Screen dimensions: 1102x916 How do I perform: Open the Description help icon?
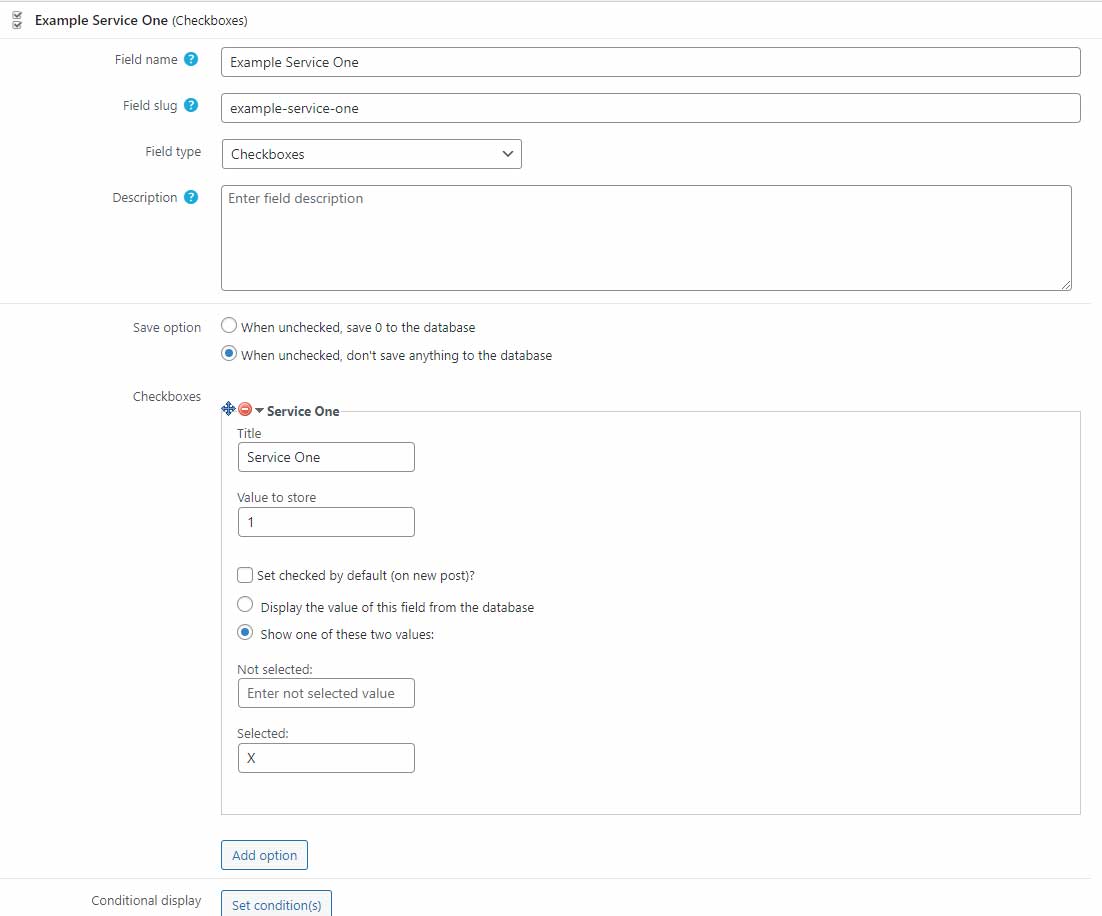pyautogui.click(x=191, y=197)
